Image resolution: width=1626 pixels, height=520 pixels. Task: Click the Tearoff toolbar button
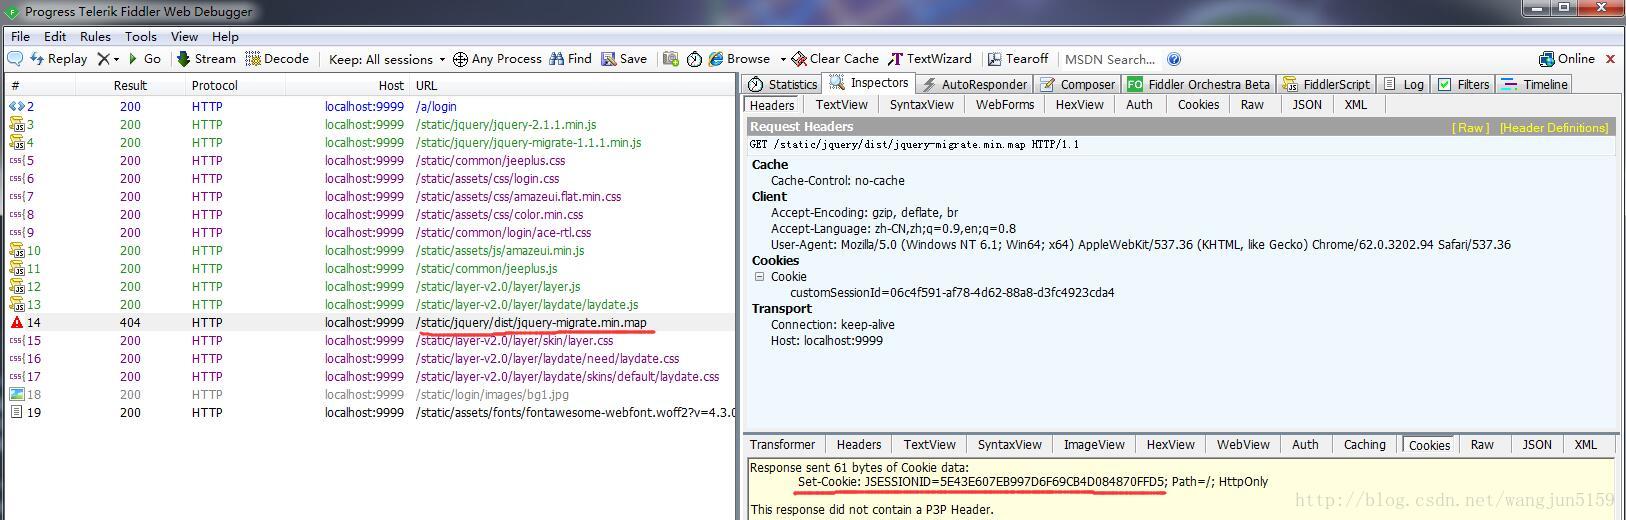[1018, 59]
